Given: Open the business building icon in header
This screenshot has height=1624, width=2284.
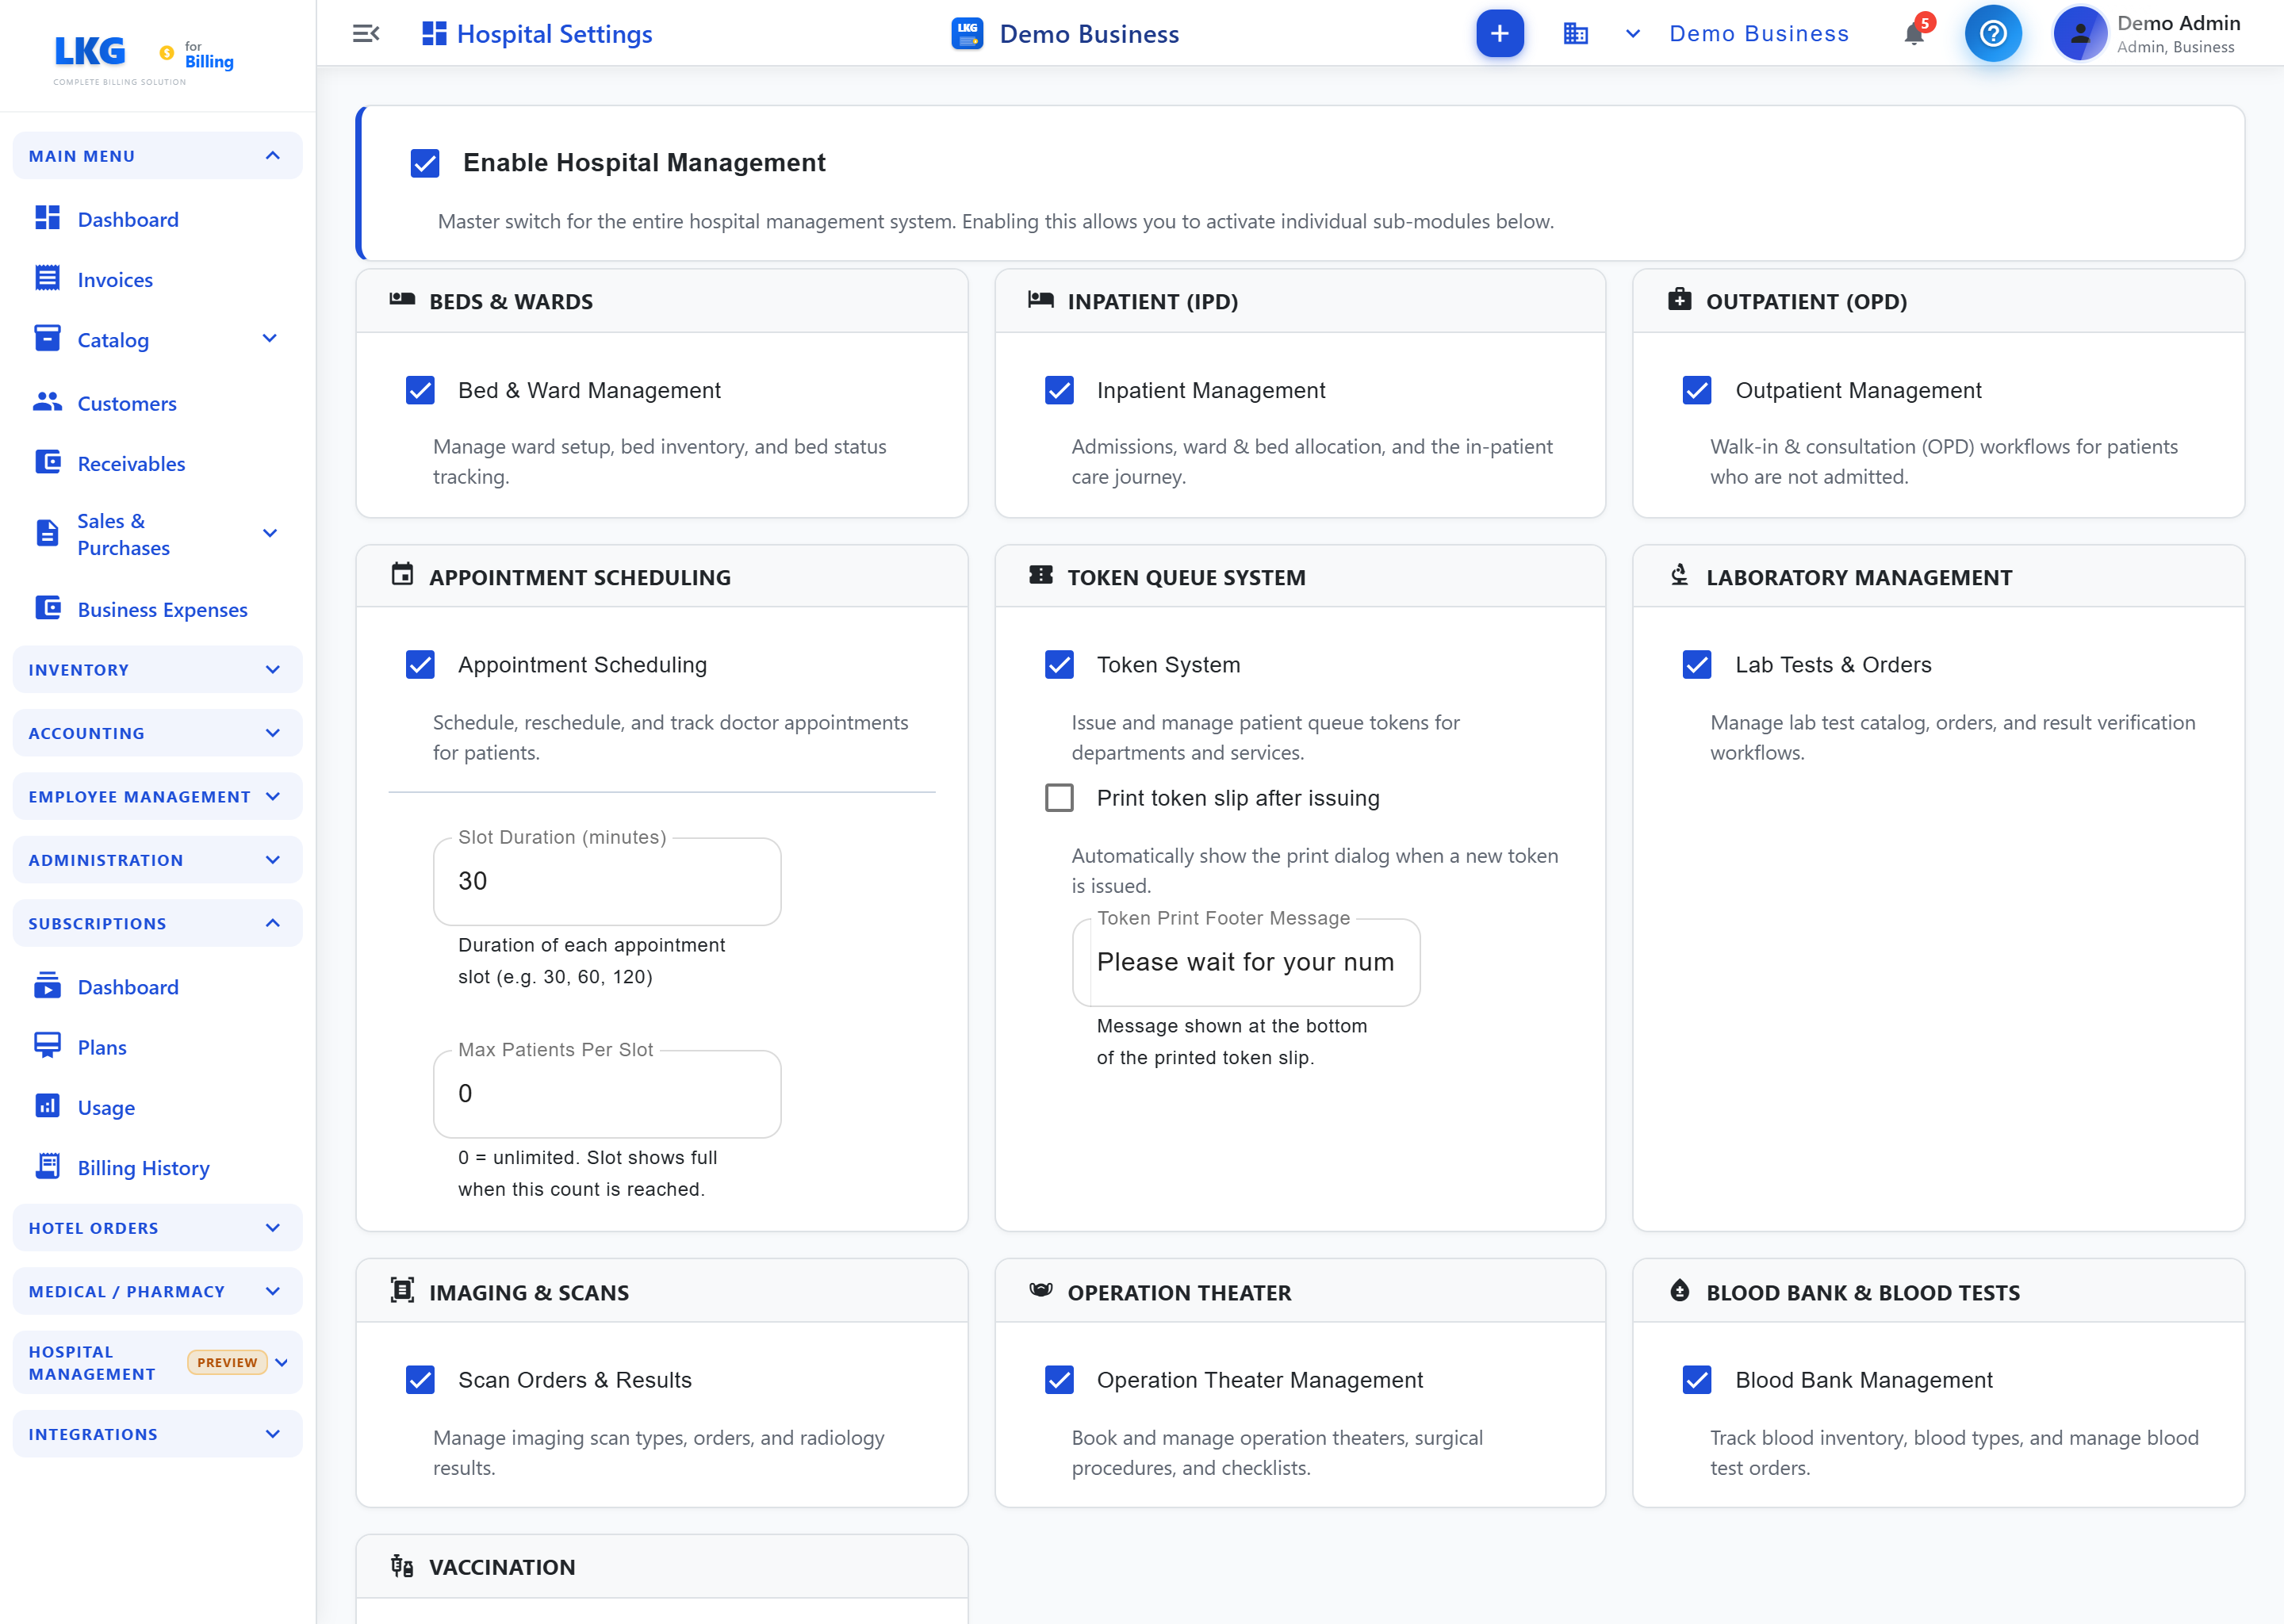Looking at the screenshot, I should [1576, 34].
